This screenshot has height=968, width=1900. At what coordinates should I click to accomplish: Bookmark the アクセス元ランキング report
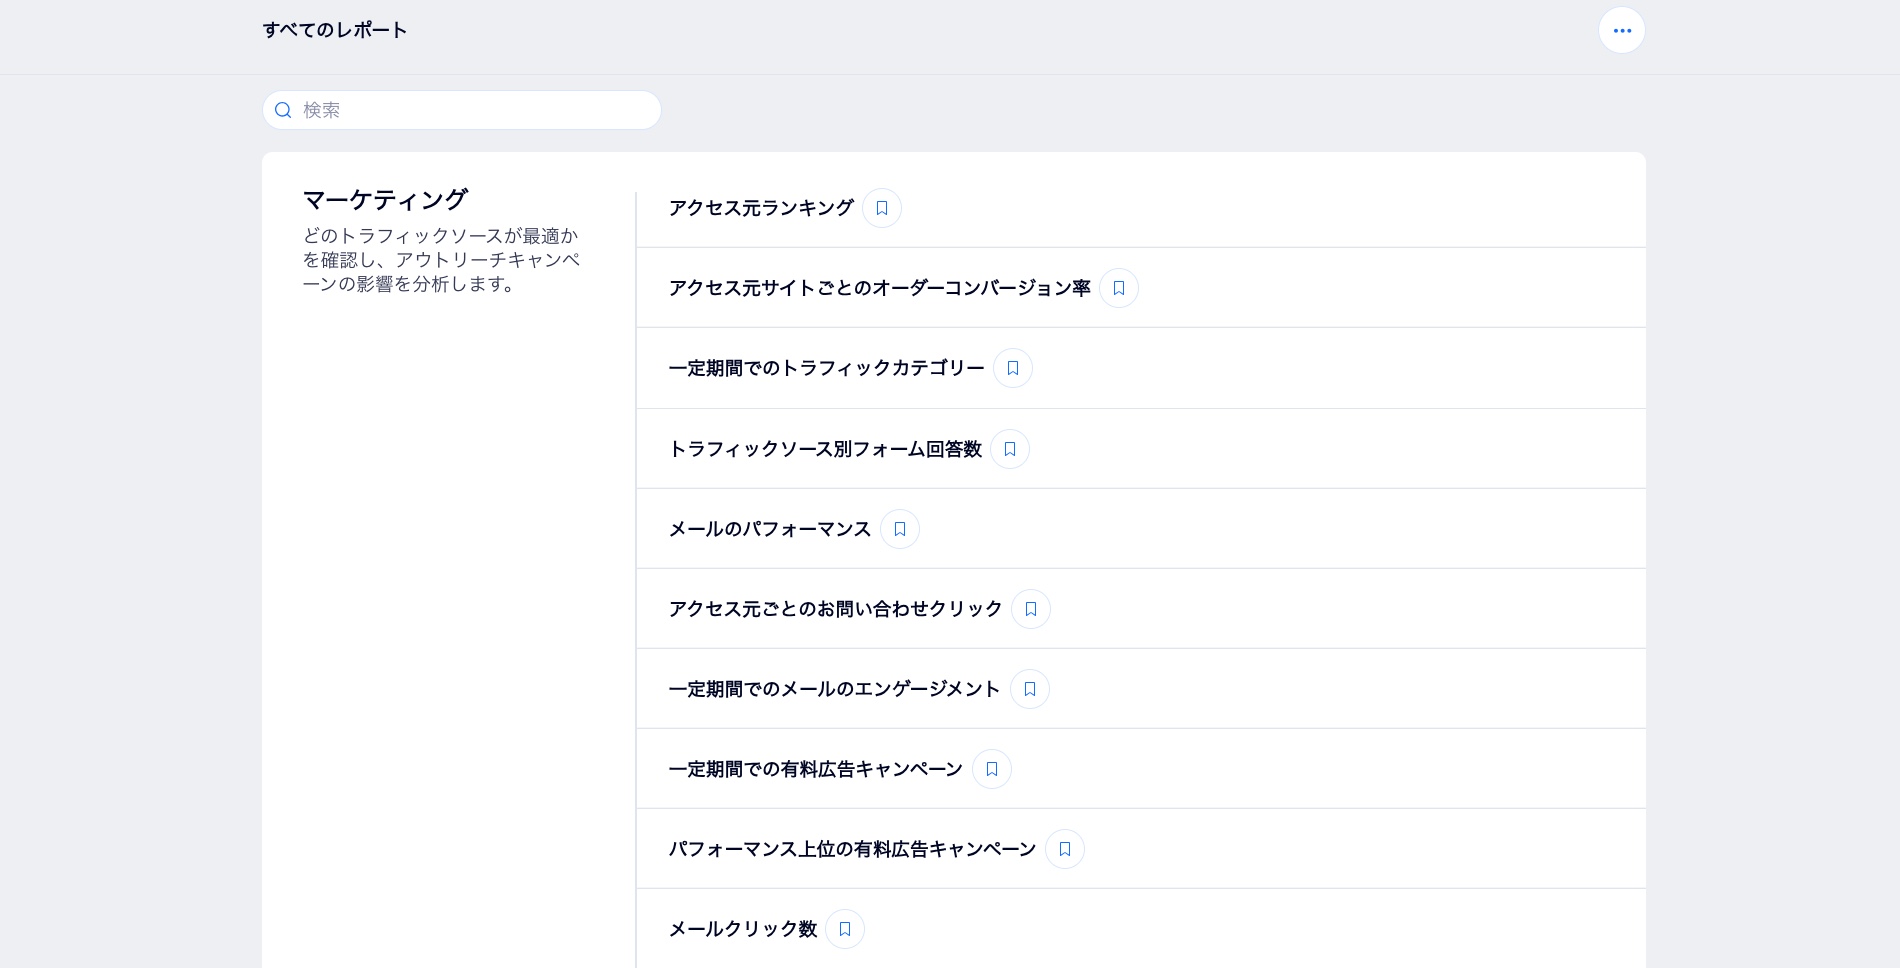tap(881, 208)
